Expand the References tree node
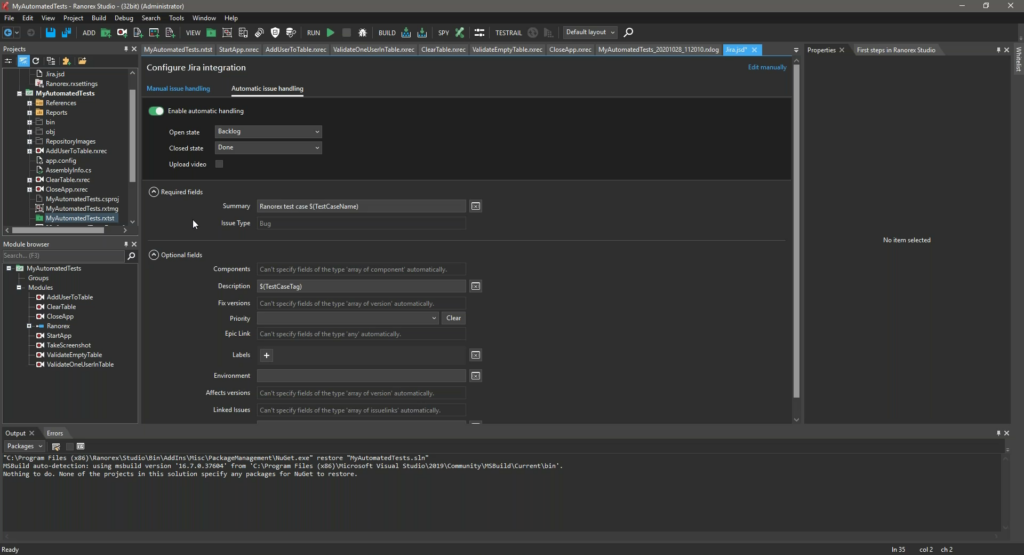Screen dimensions: 1024x555 tap(29, 103)
